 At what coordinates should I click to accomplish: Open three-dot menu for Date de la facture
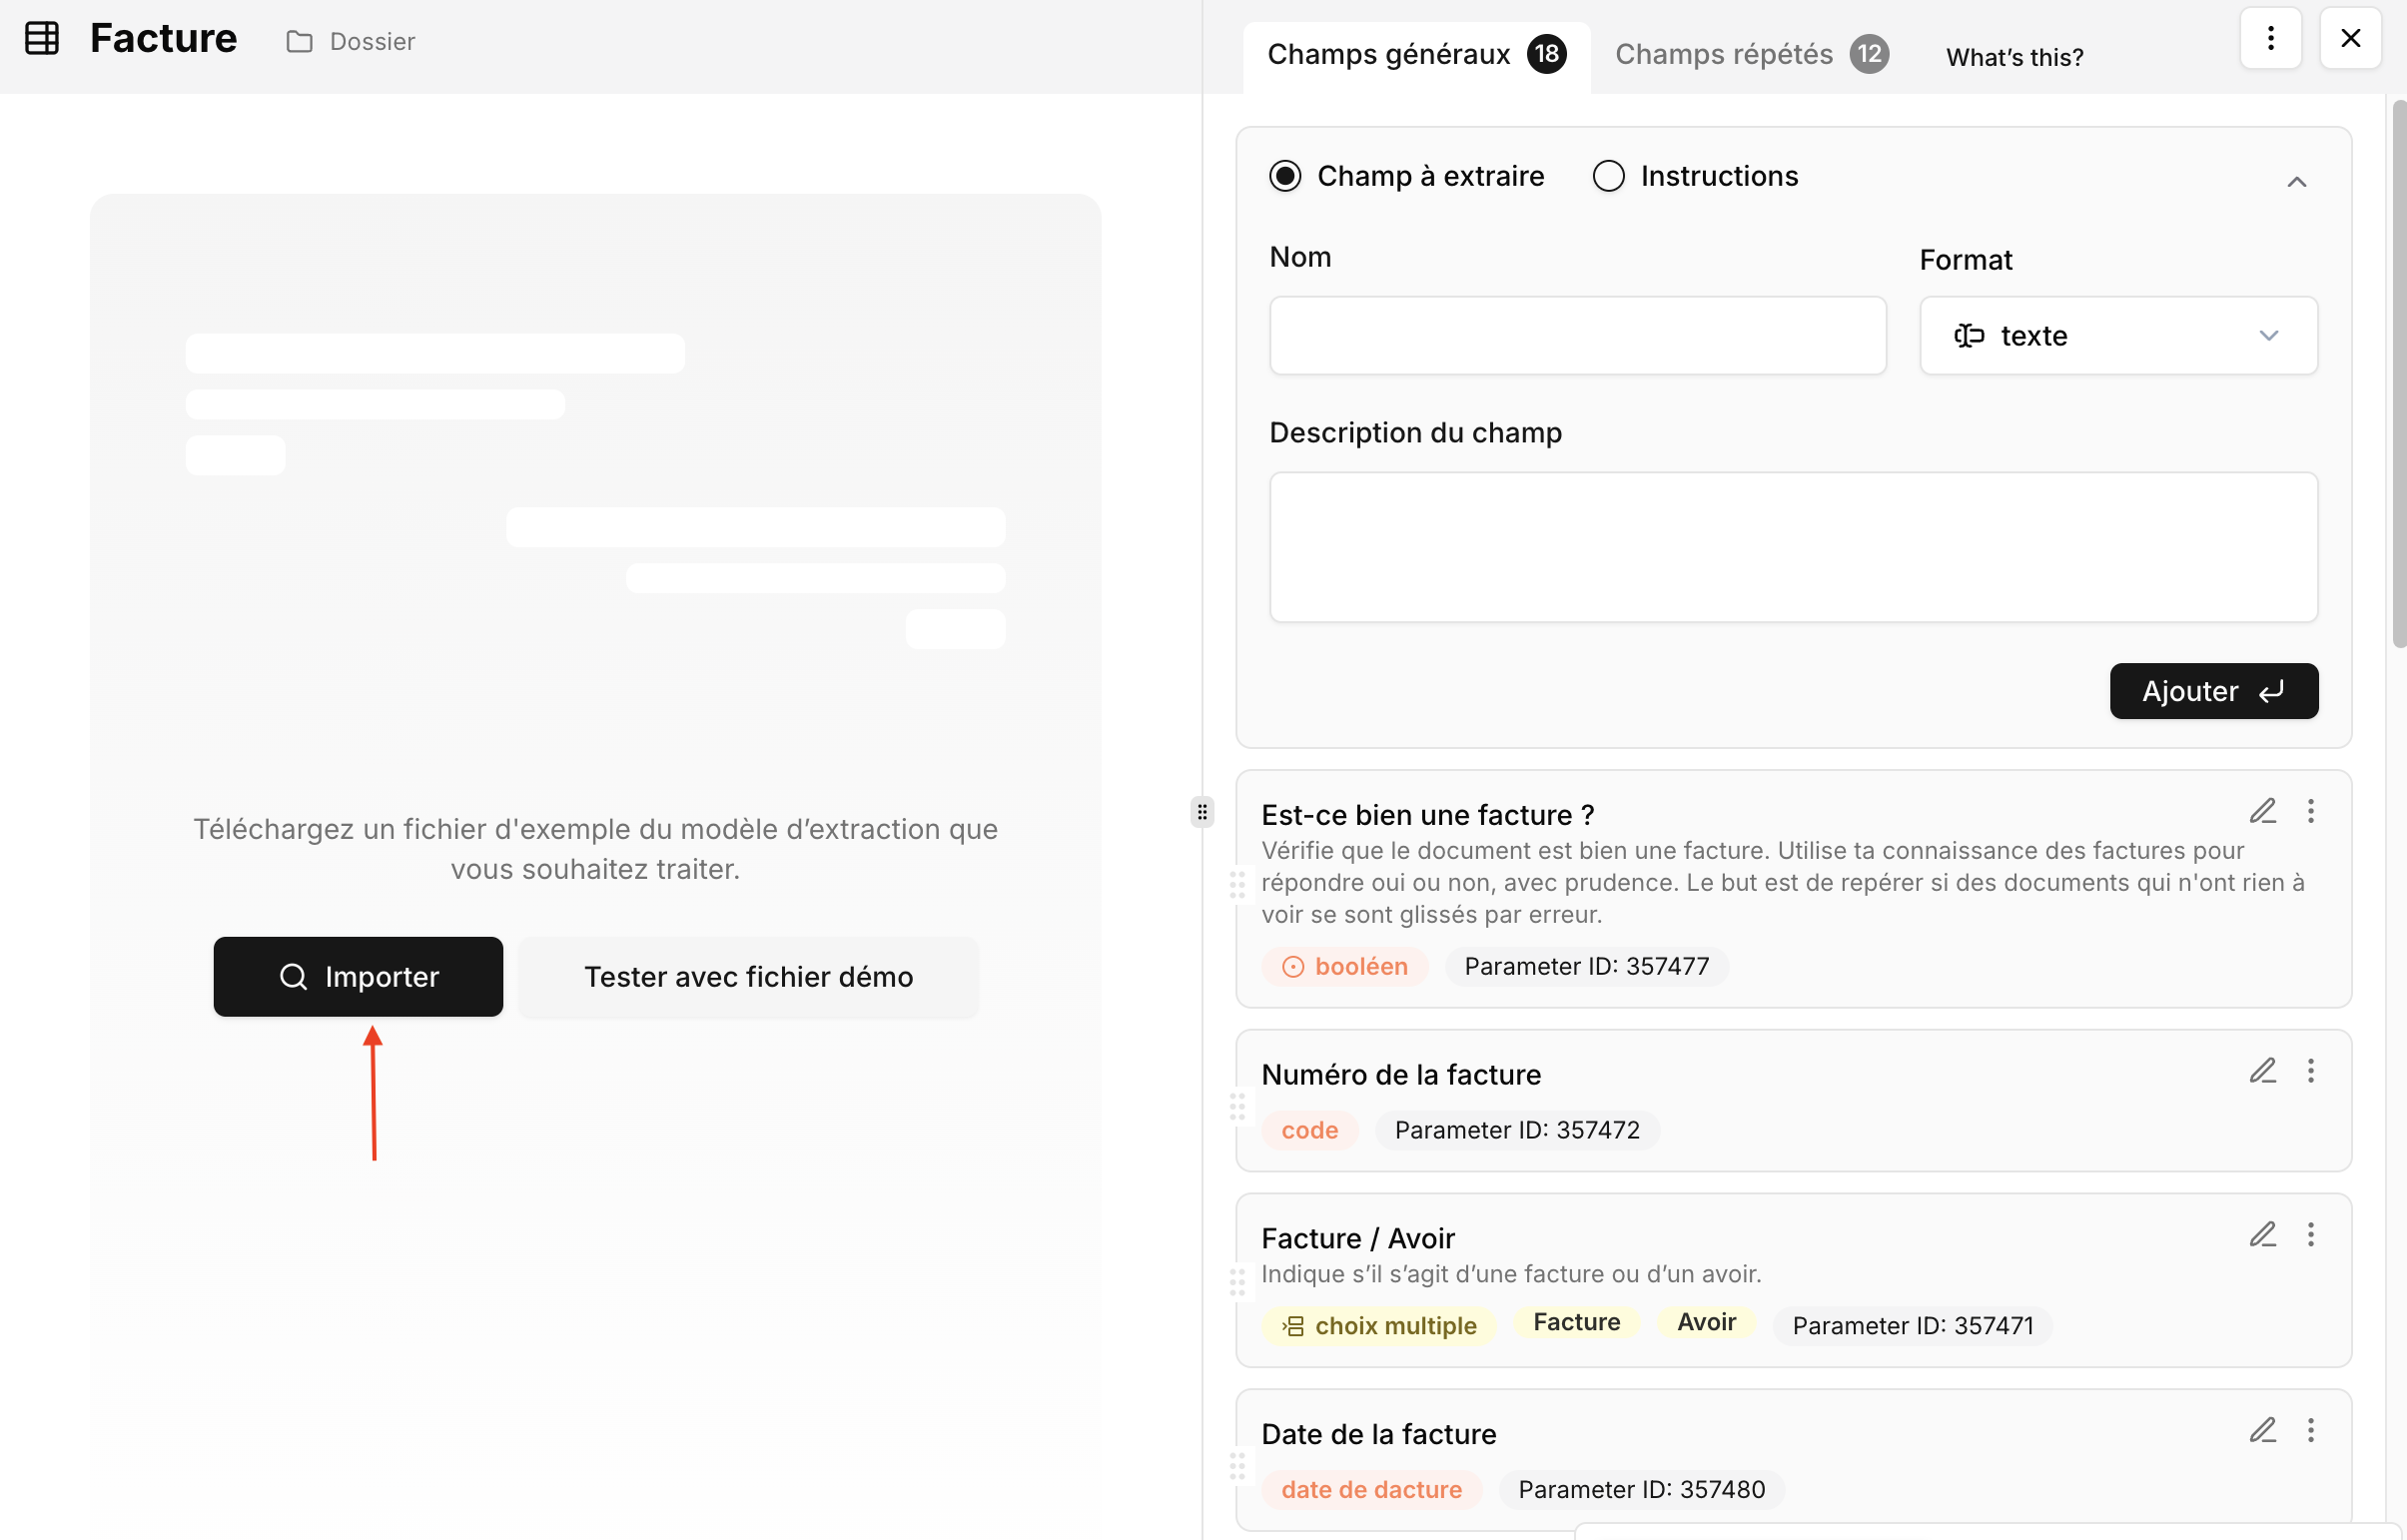(2310, 1430)
